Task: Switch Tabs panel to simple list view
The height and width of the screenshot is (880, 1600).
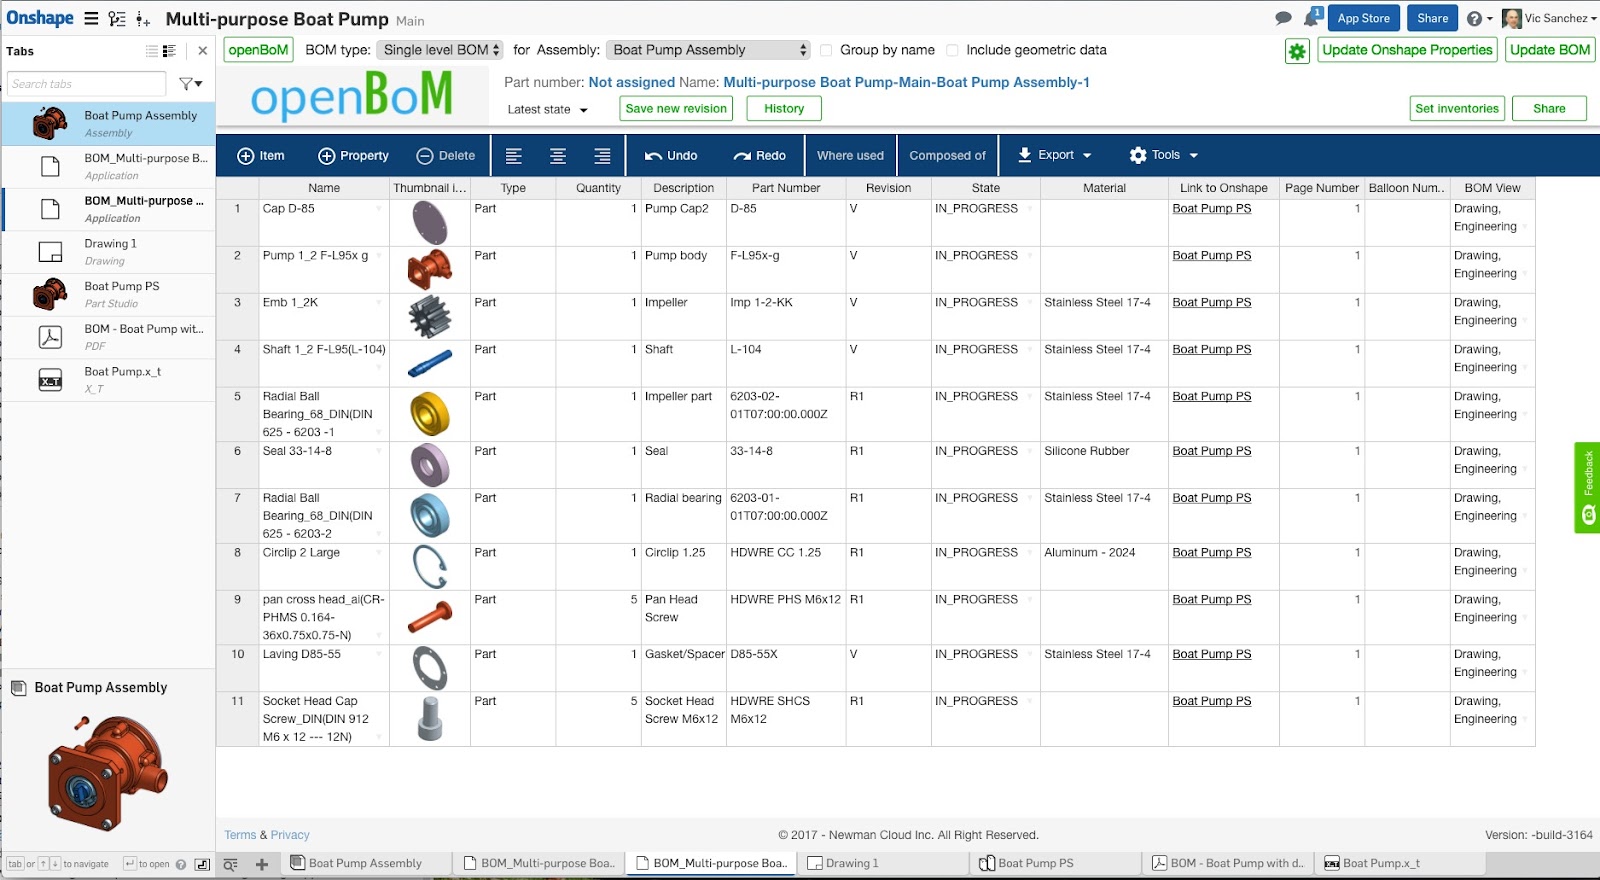Action: pyautogui.click(x=152, y=51)
